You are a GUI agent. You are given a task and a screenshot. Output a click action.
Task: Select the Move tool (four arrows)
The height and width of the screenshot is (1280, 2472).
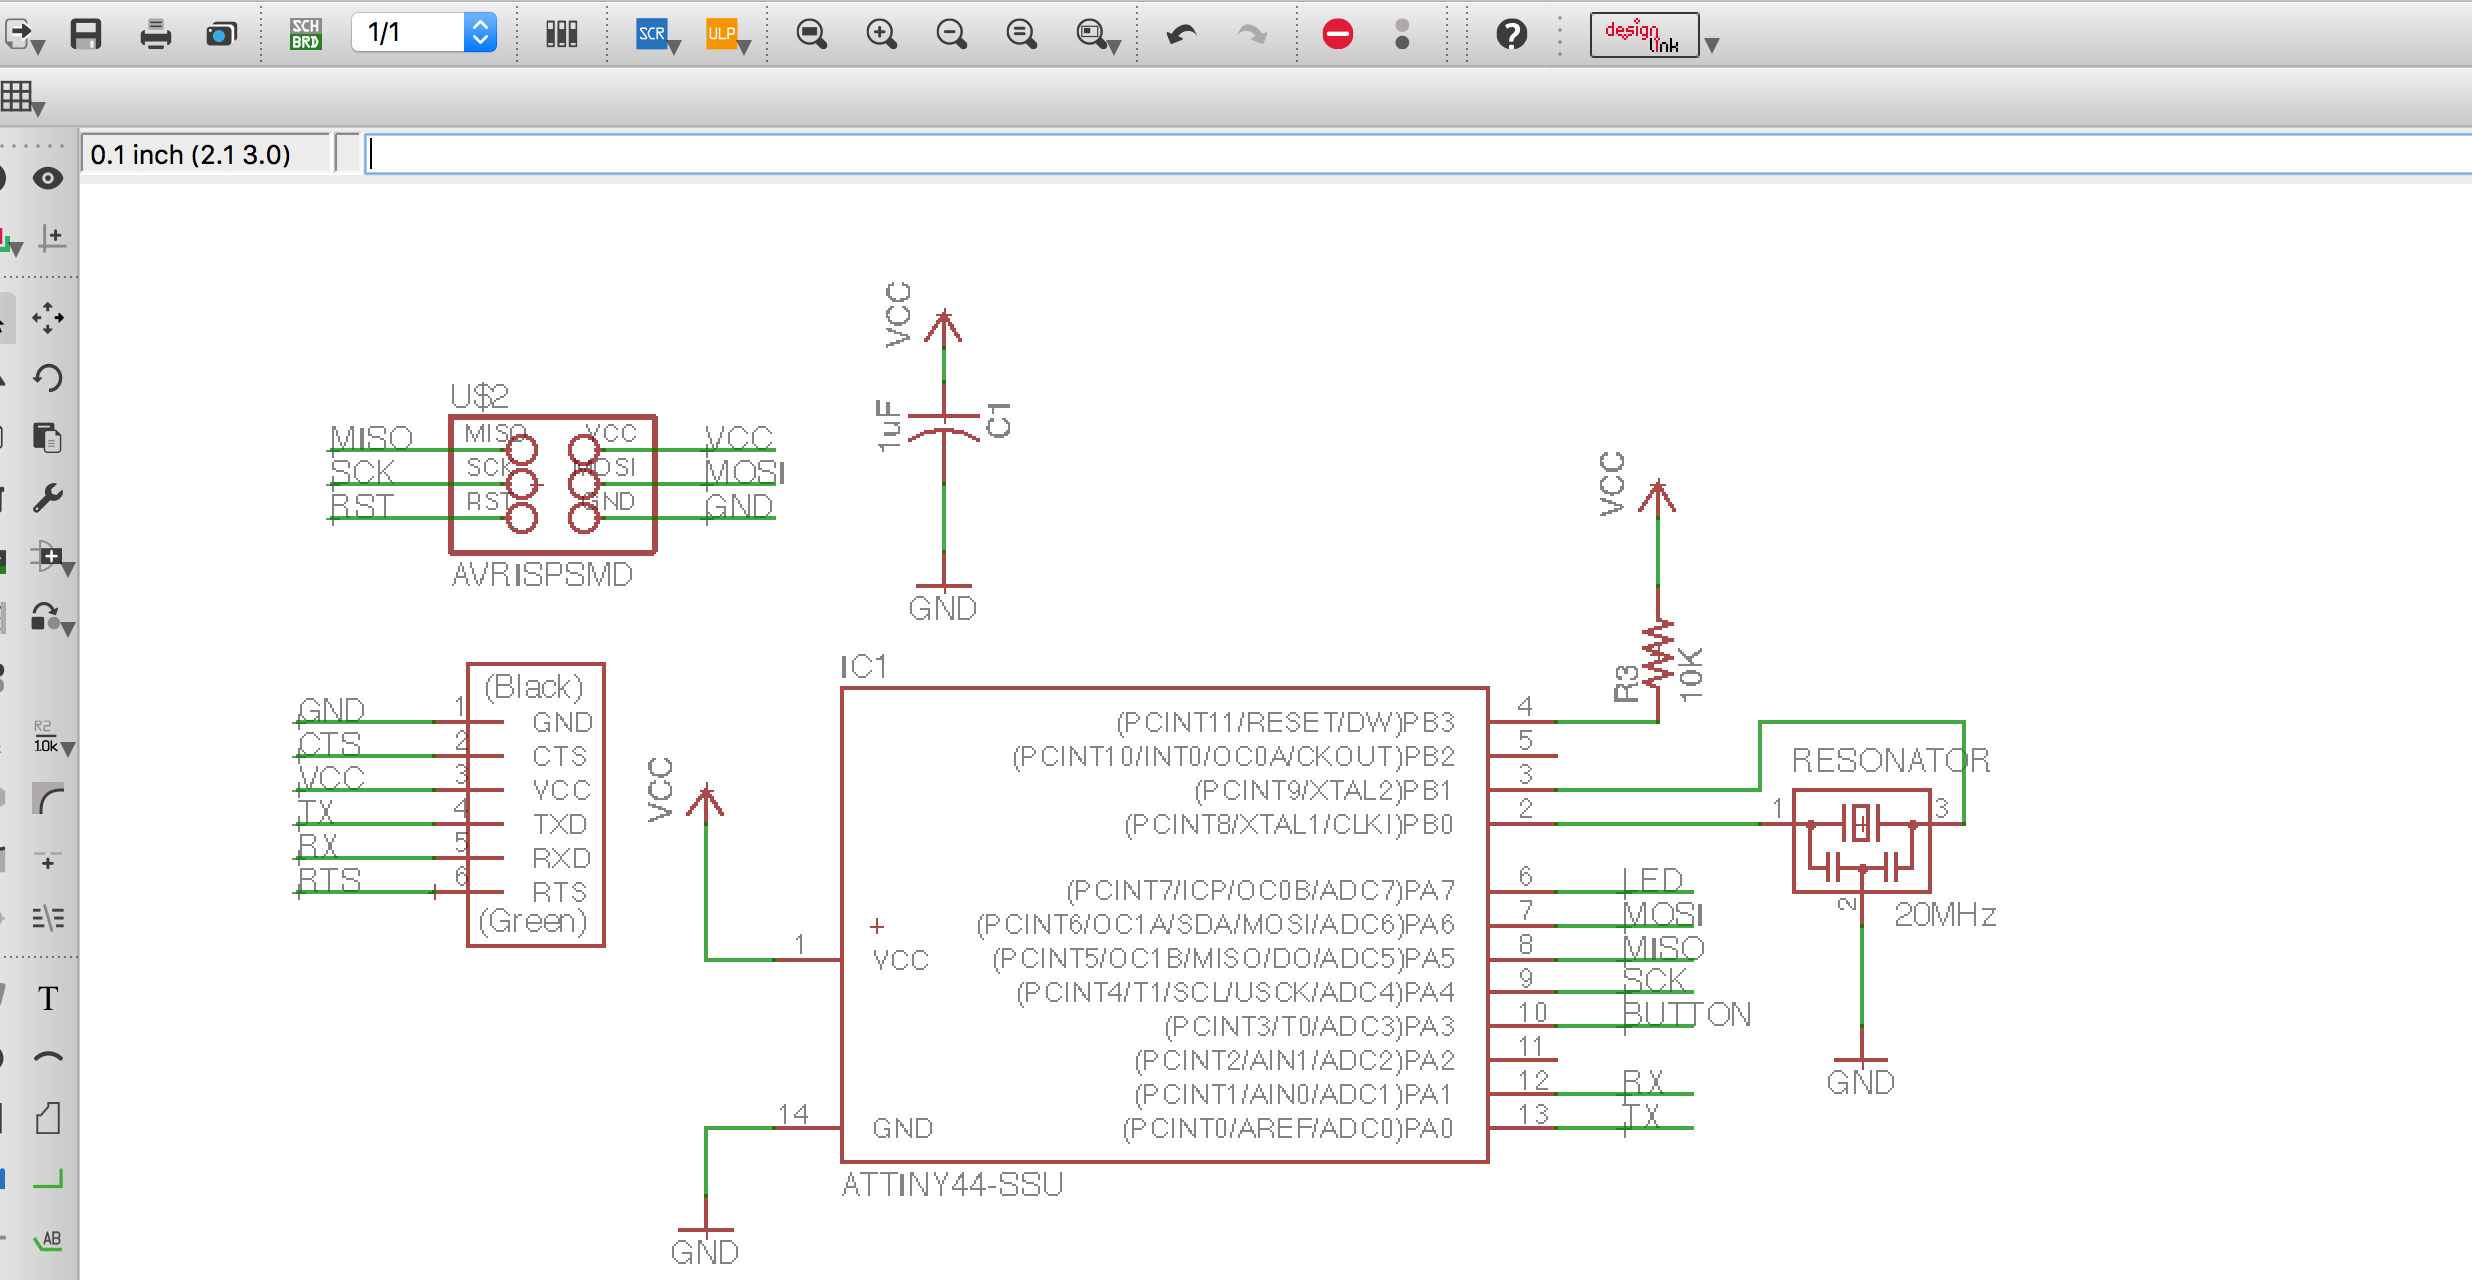pos(48,318)
